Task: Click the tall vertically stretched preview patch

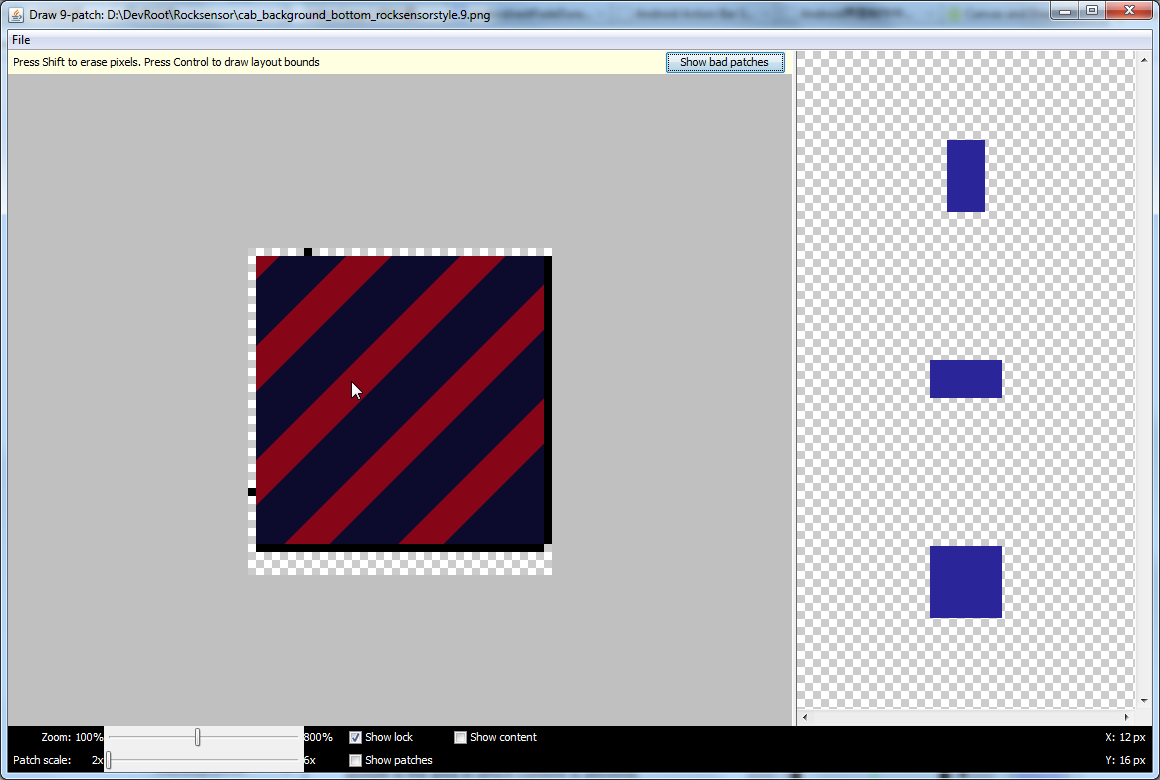Action: pyautogui.click(x=965, y=176)
